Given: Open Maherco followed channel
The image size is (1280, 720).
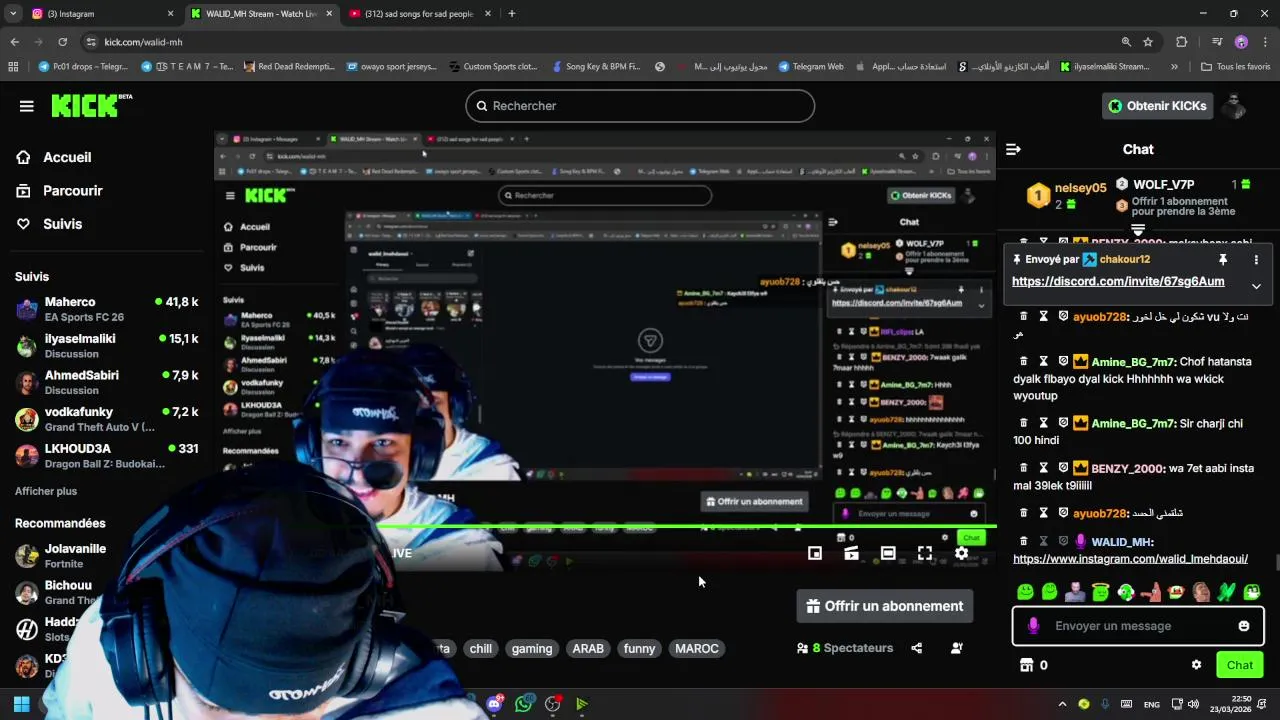Looking at the screenshot, I should pyautogui.click(x=107, y=309).
